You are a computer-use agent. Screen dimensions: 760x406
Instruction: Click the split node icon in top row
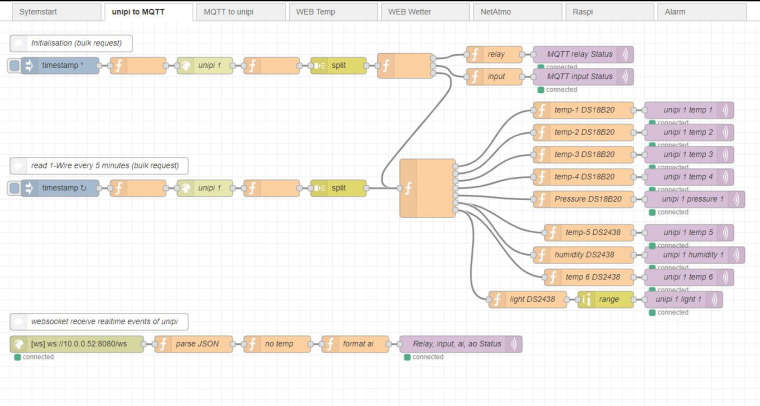320,66
